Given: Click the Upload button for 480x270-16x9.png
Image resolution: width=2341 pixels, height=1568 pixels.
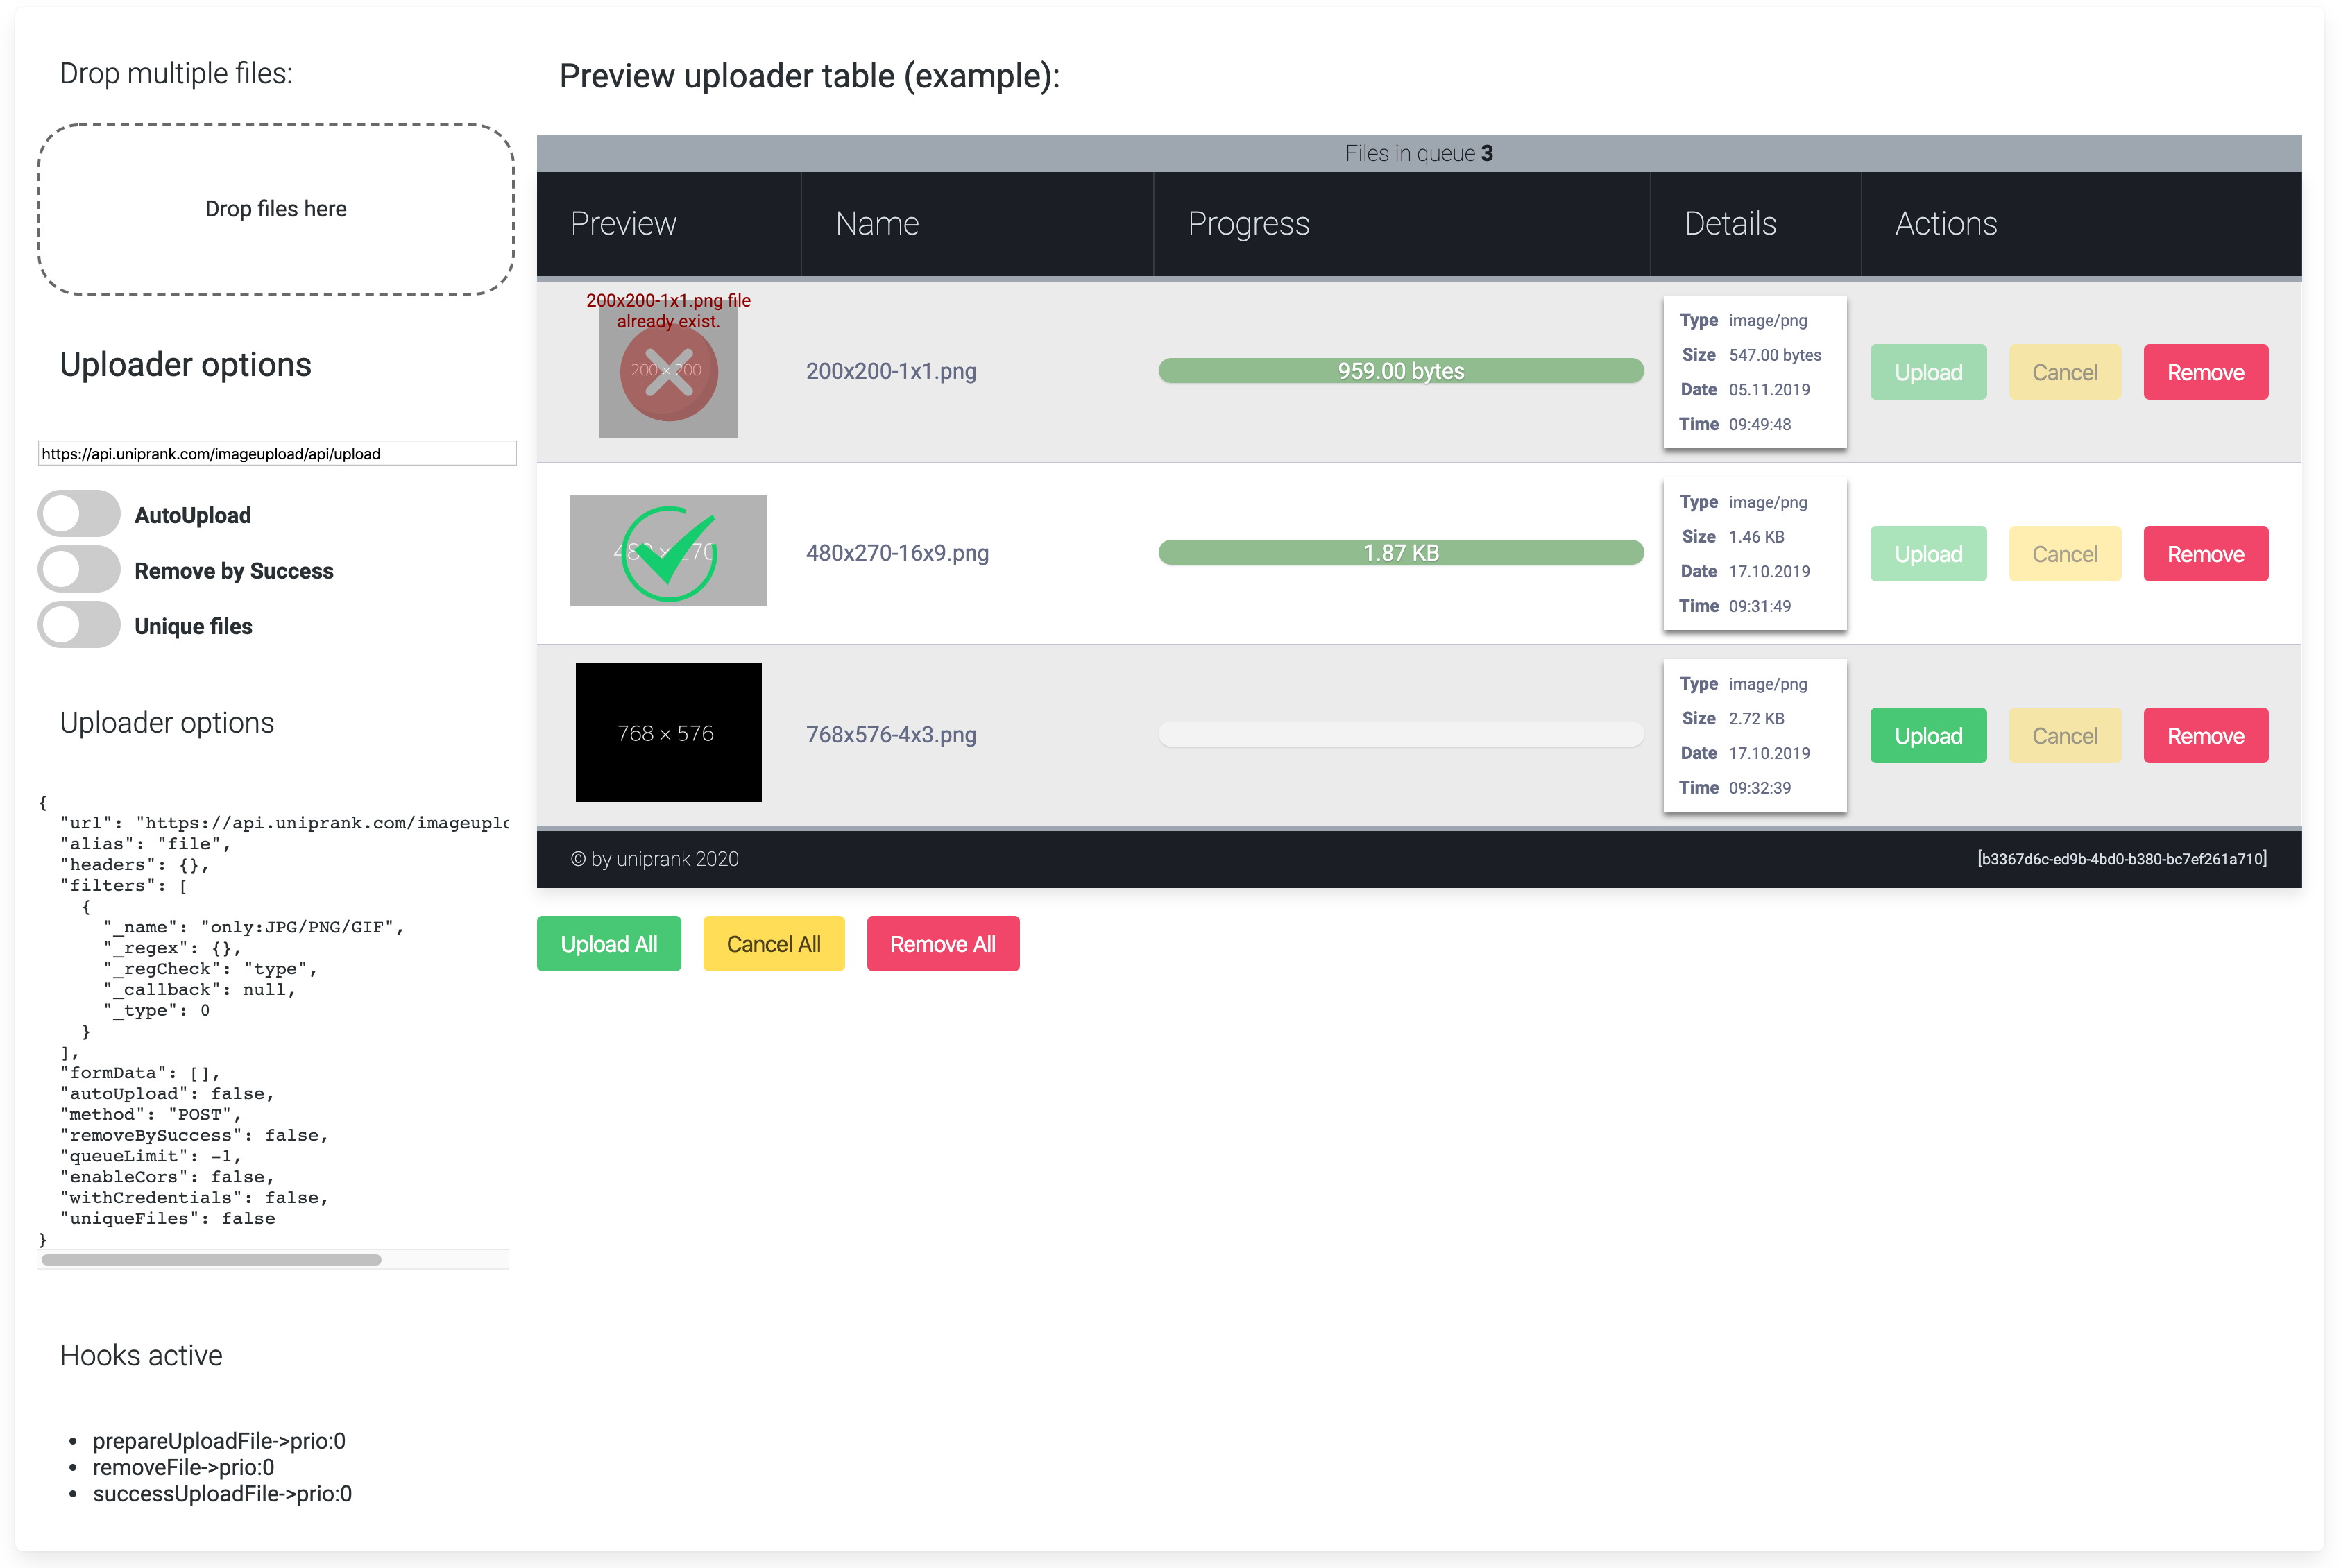Looking at the screenshot, I should [1927, 553].
